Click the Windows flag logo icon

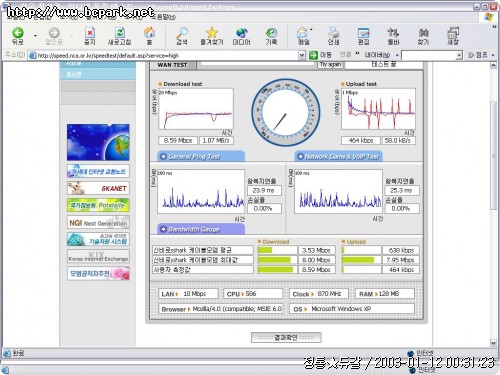[x=488, y=17]
